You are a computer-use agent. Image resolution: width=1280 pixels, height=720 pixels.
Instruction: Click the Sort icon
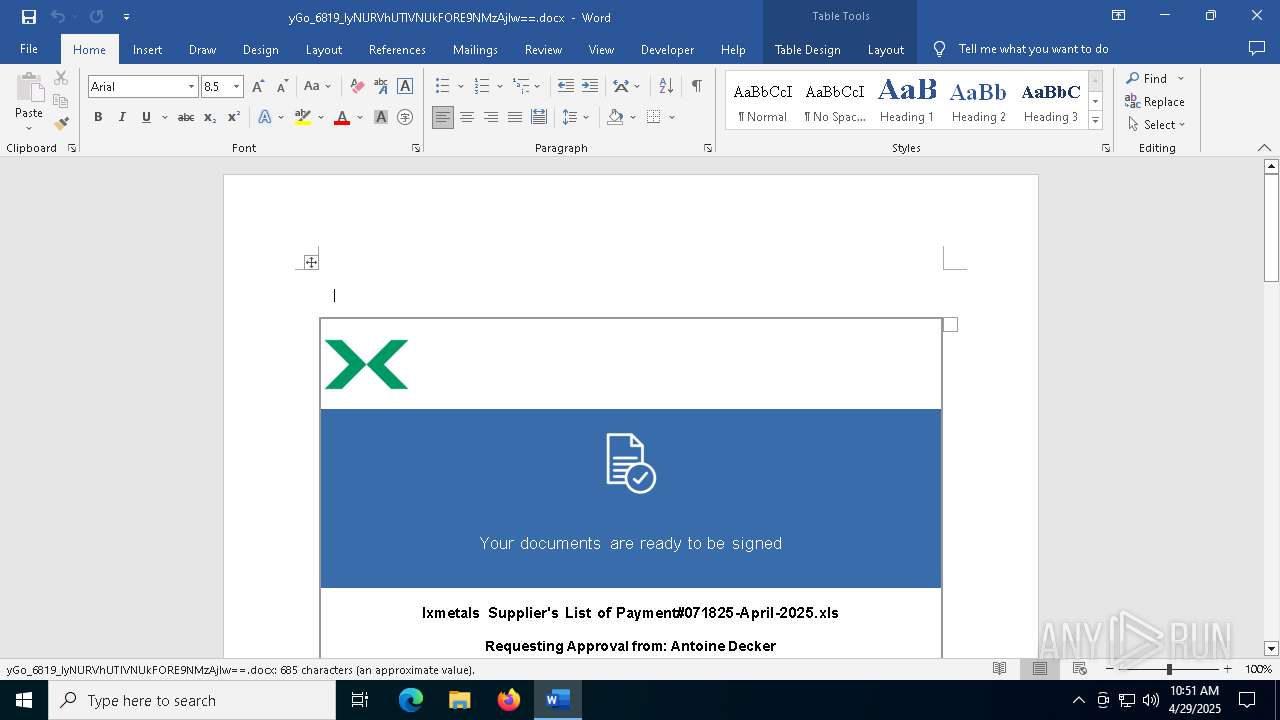666,86
